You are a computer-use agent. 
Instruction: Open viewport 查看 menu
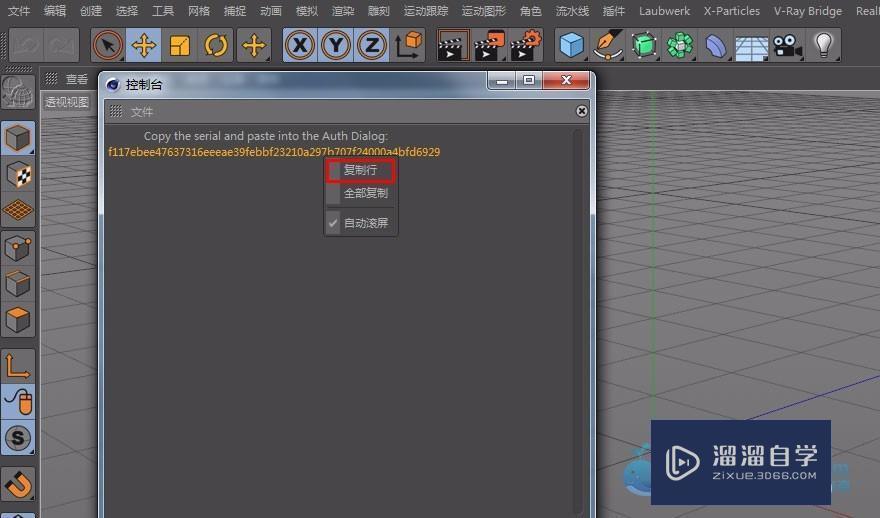(x=77, y=79)
